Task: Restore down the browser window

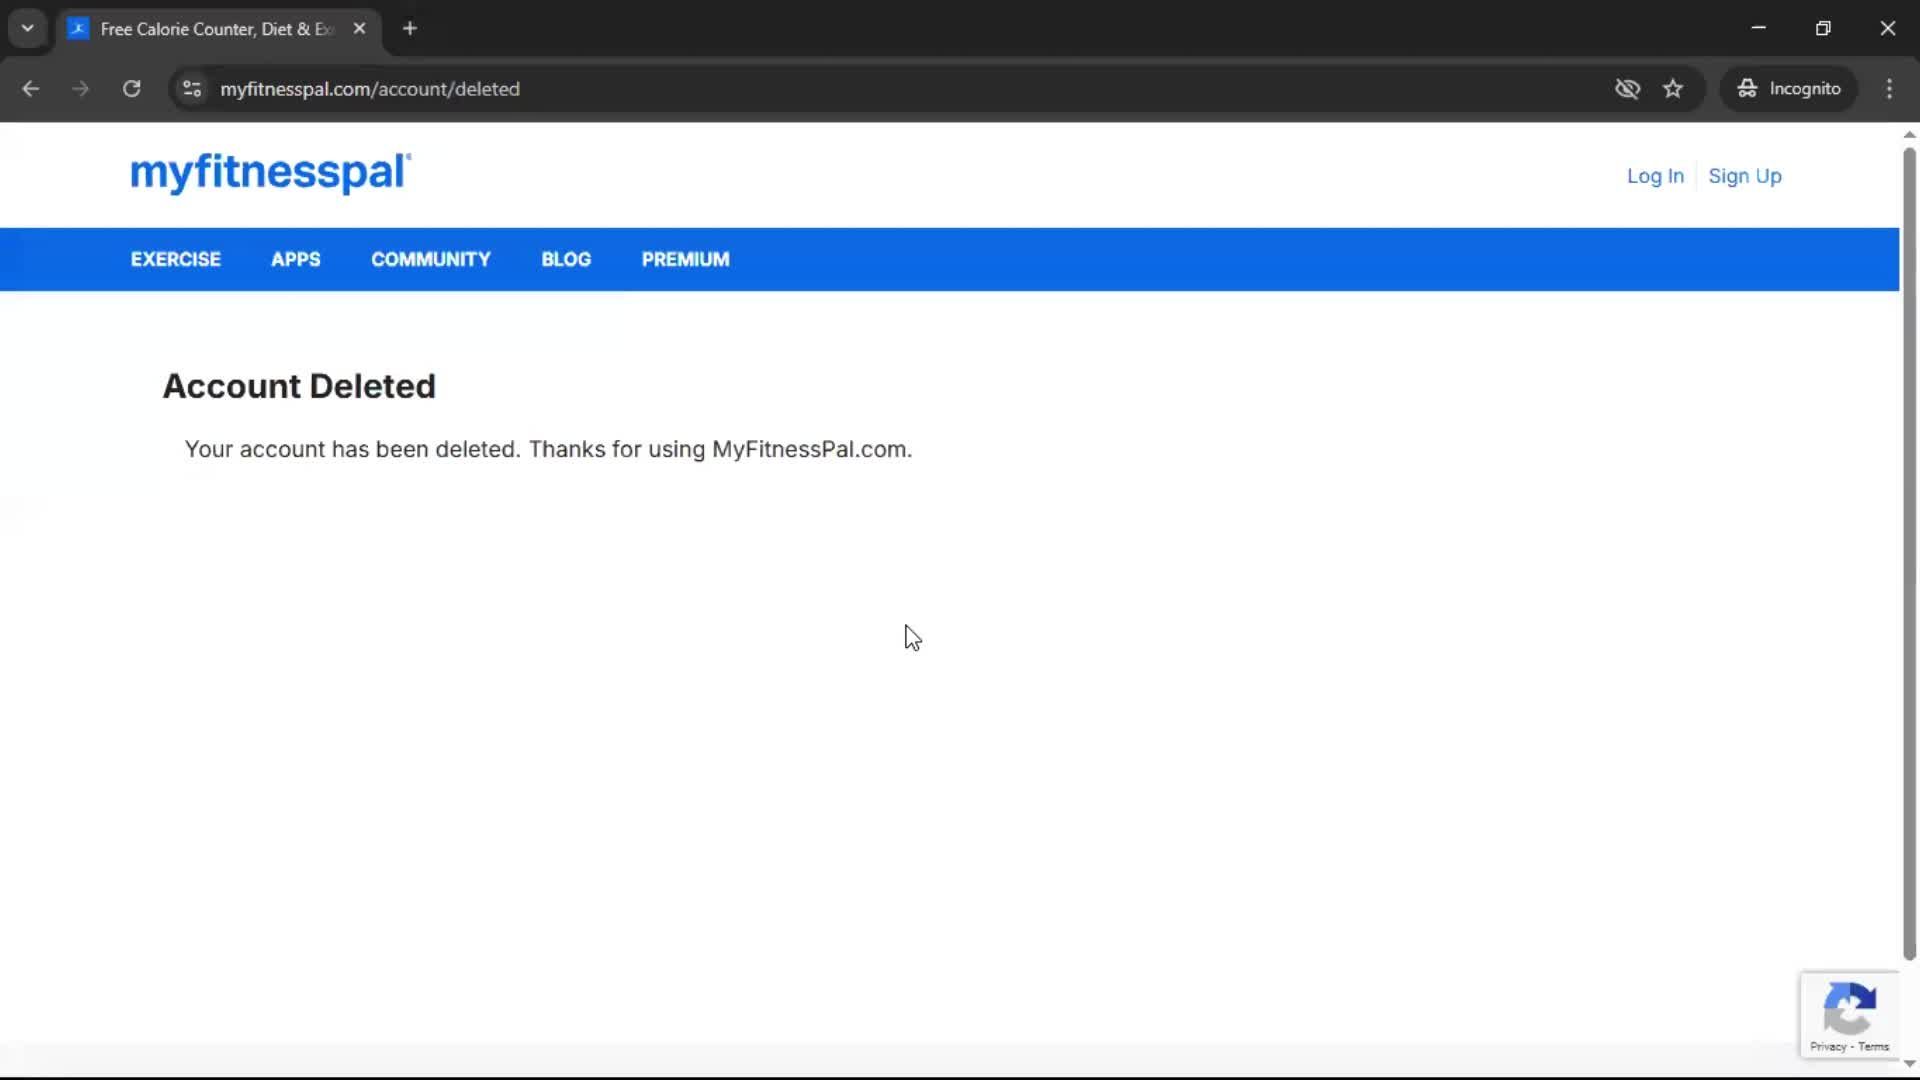Action: [x=1823, y=29]
